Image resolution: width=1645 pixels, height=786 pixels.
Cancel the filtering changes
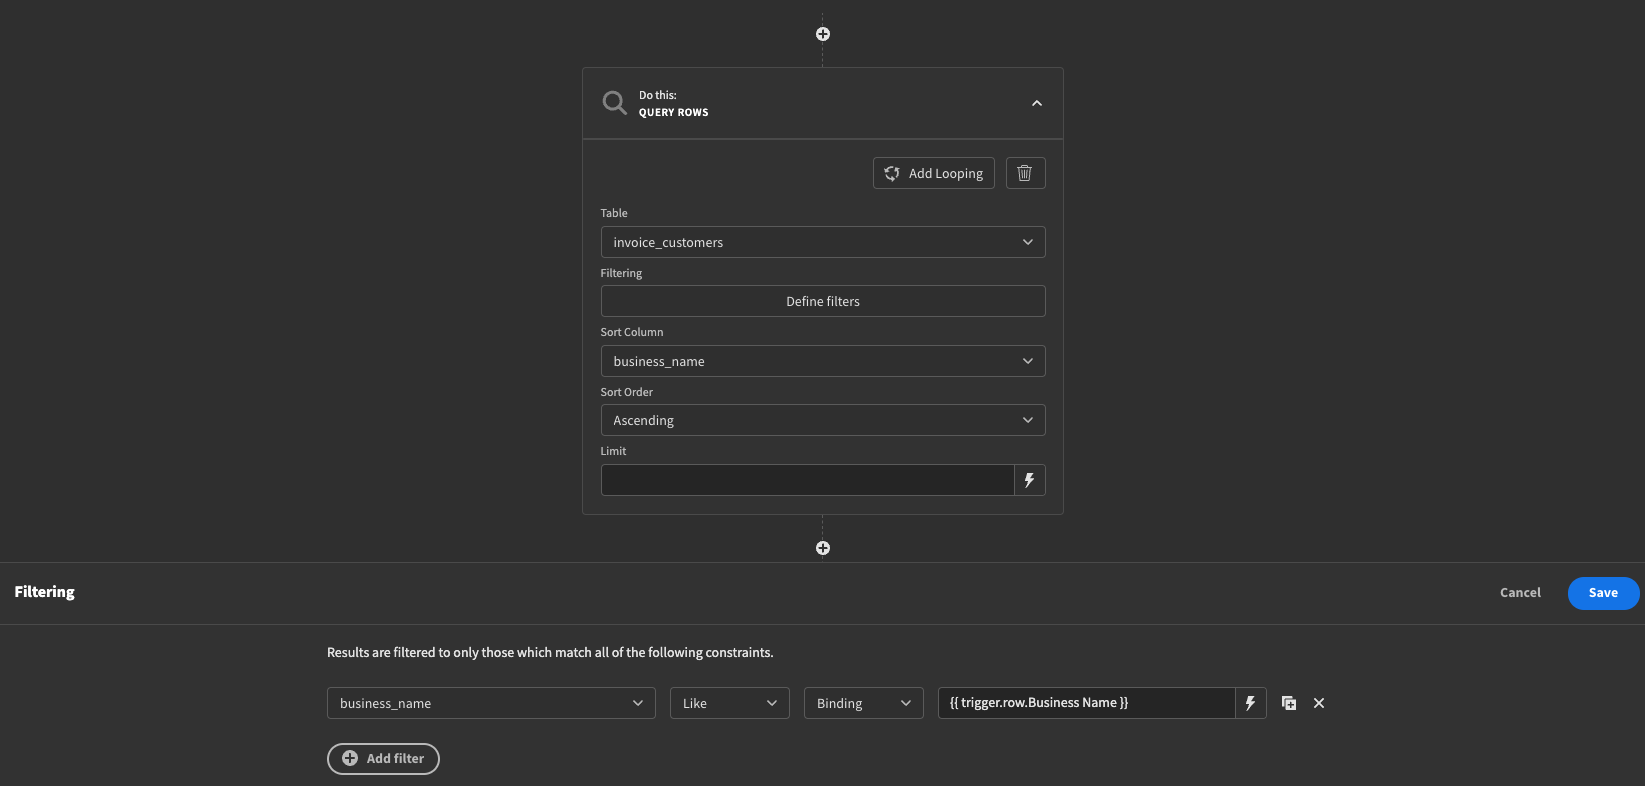1520,593
